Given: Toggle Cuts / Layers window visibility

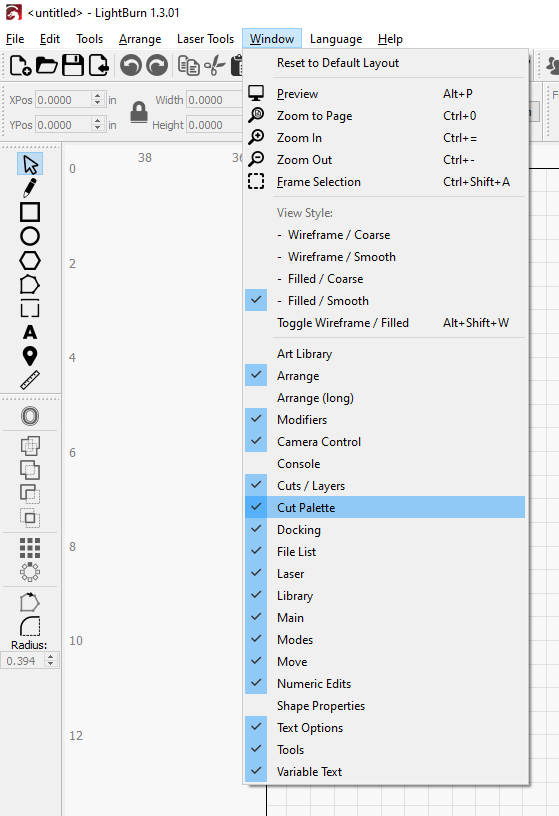Looking at the screenshot, I should click(385, 486).
